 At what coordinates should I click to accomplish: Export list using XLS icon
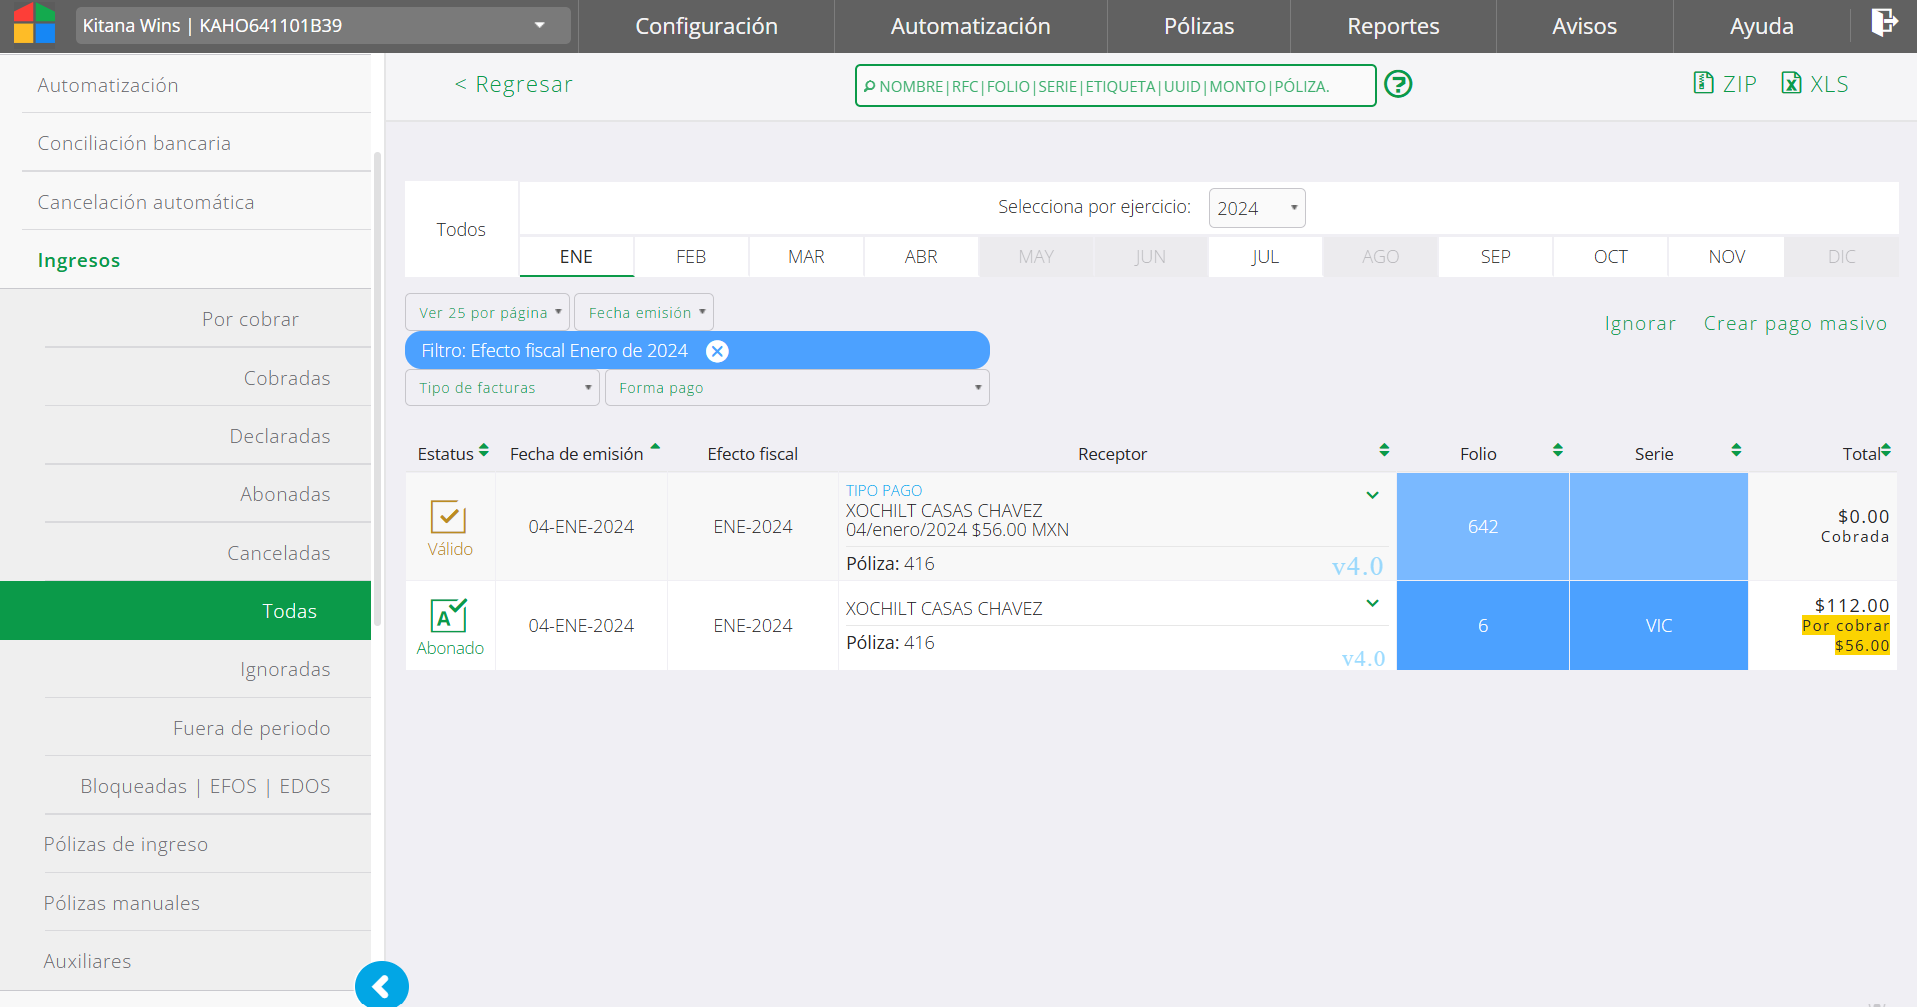tap(1815, 84)
